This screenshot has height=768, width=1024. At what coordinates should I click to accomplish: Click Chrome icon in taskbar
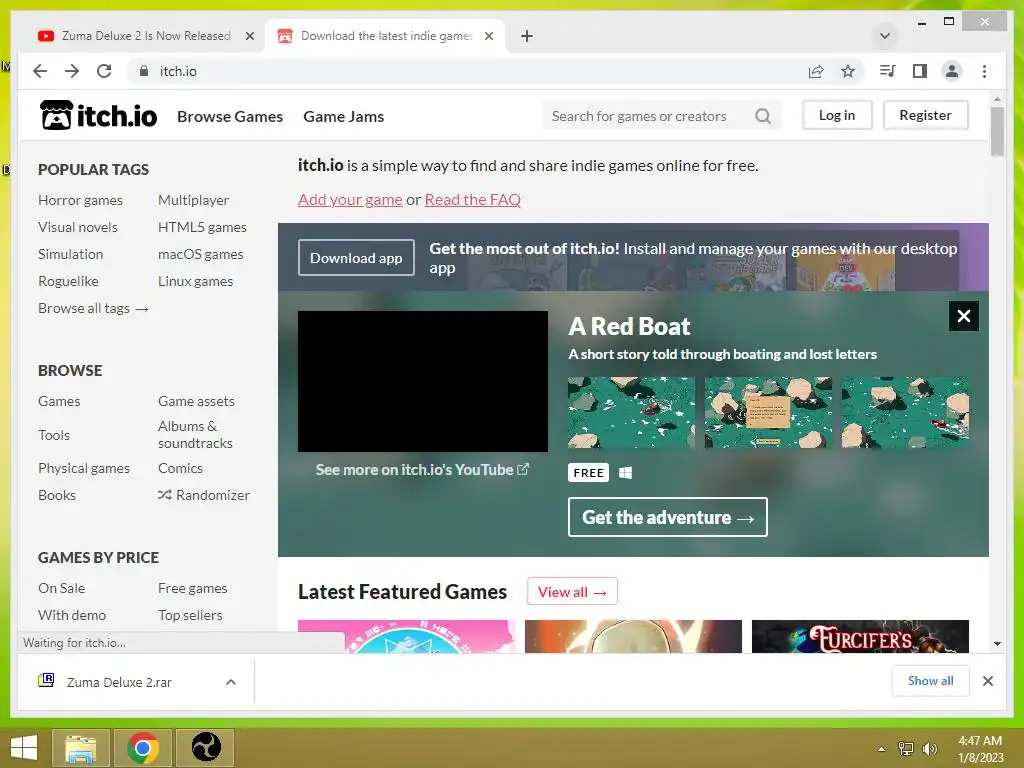coord(142,748)
